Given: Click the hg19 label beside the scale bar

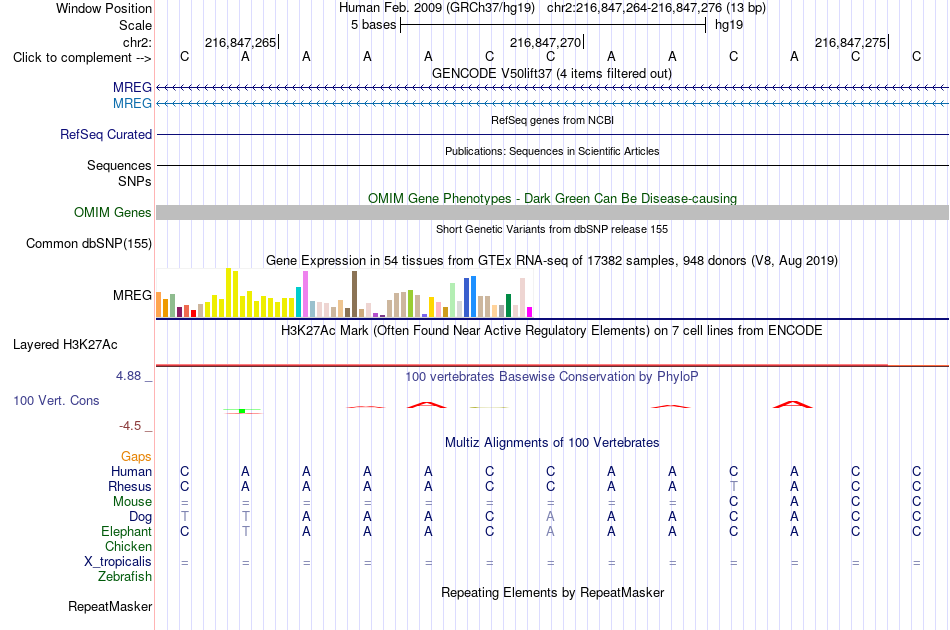Looking at the screenshot, I should coord(729,25).
